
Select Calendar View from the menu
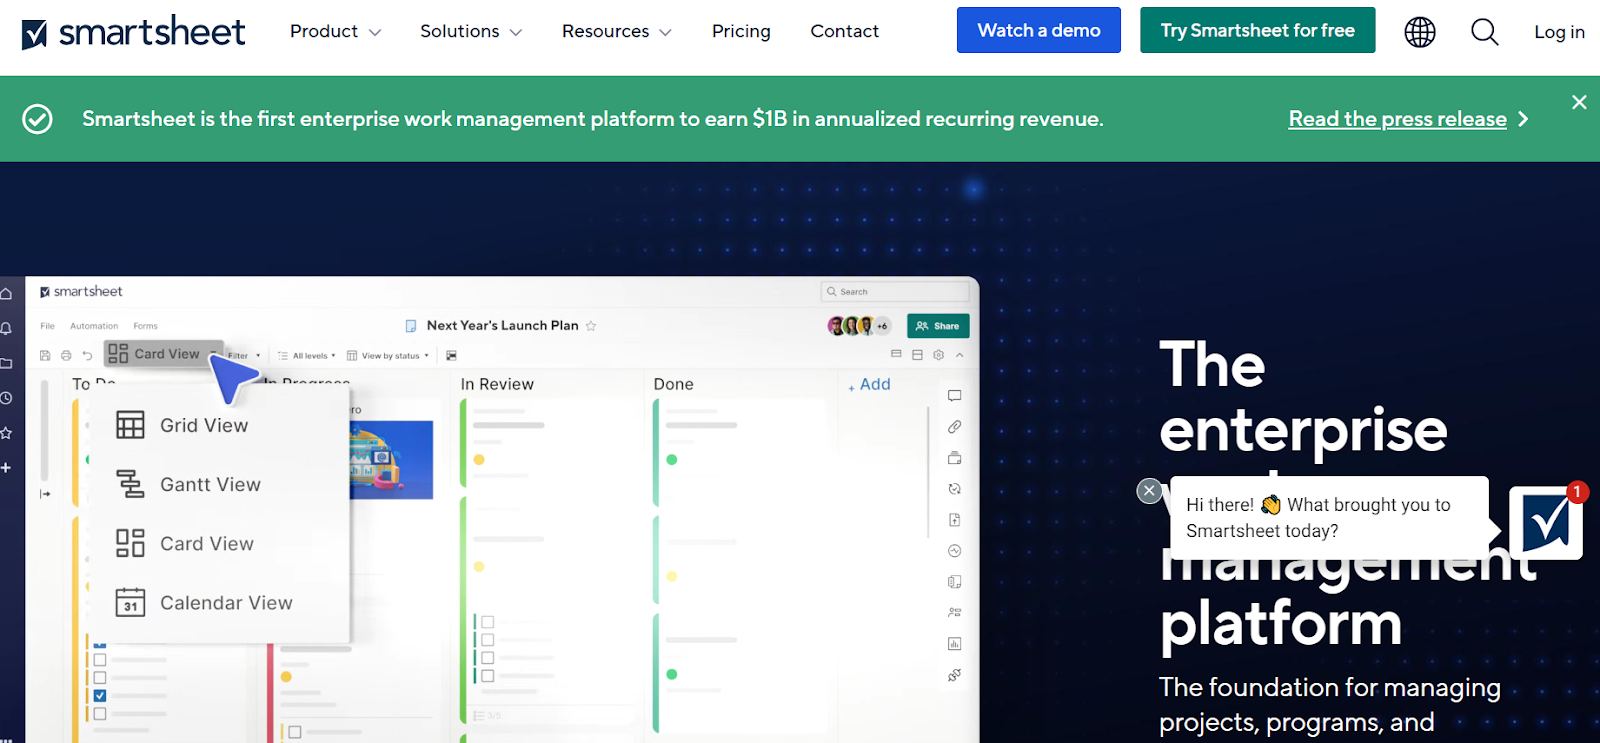pos(205,603)
